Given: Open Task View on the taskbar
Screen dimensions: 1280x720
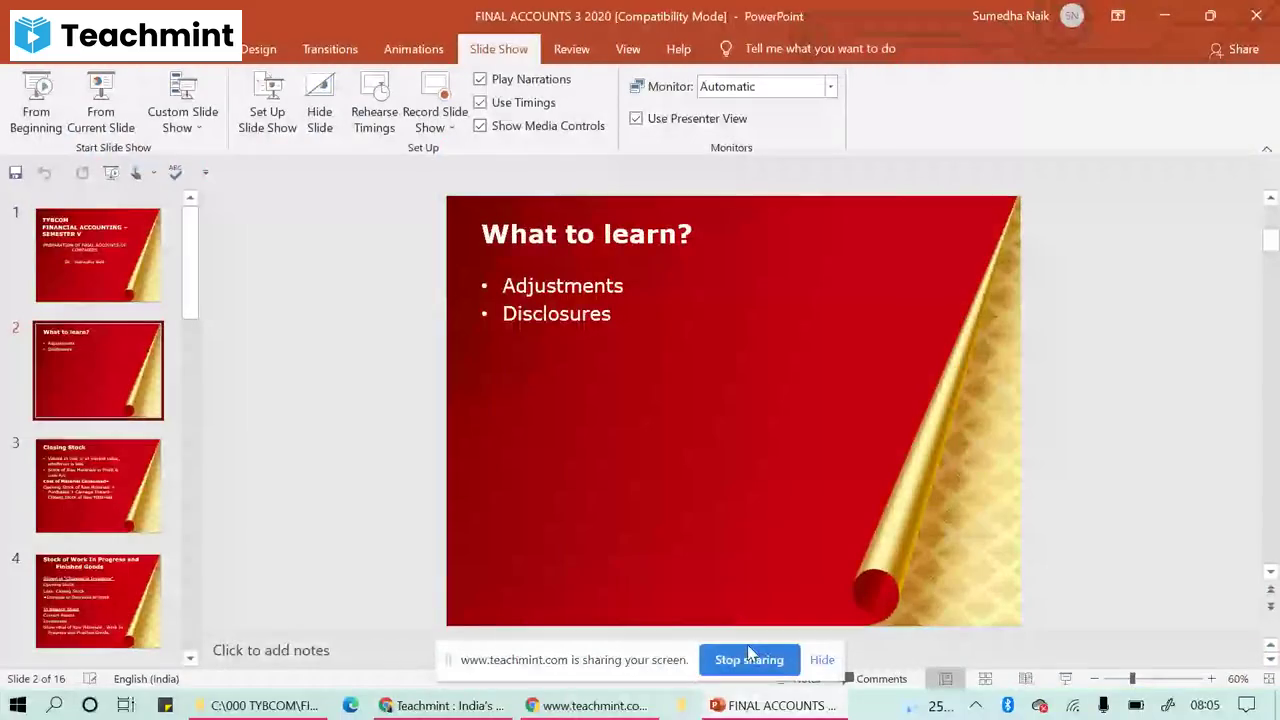Looking at the screenshot, I should [x=126, y=705].
